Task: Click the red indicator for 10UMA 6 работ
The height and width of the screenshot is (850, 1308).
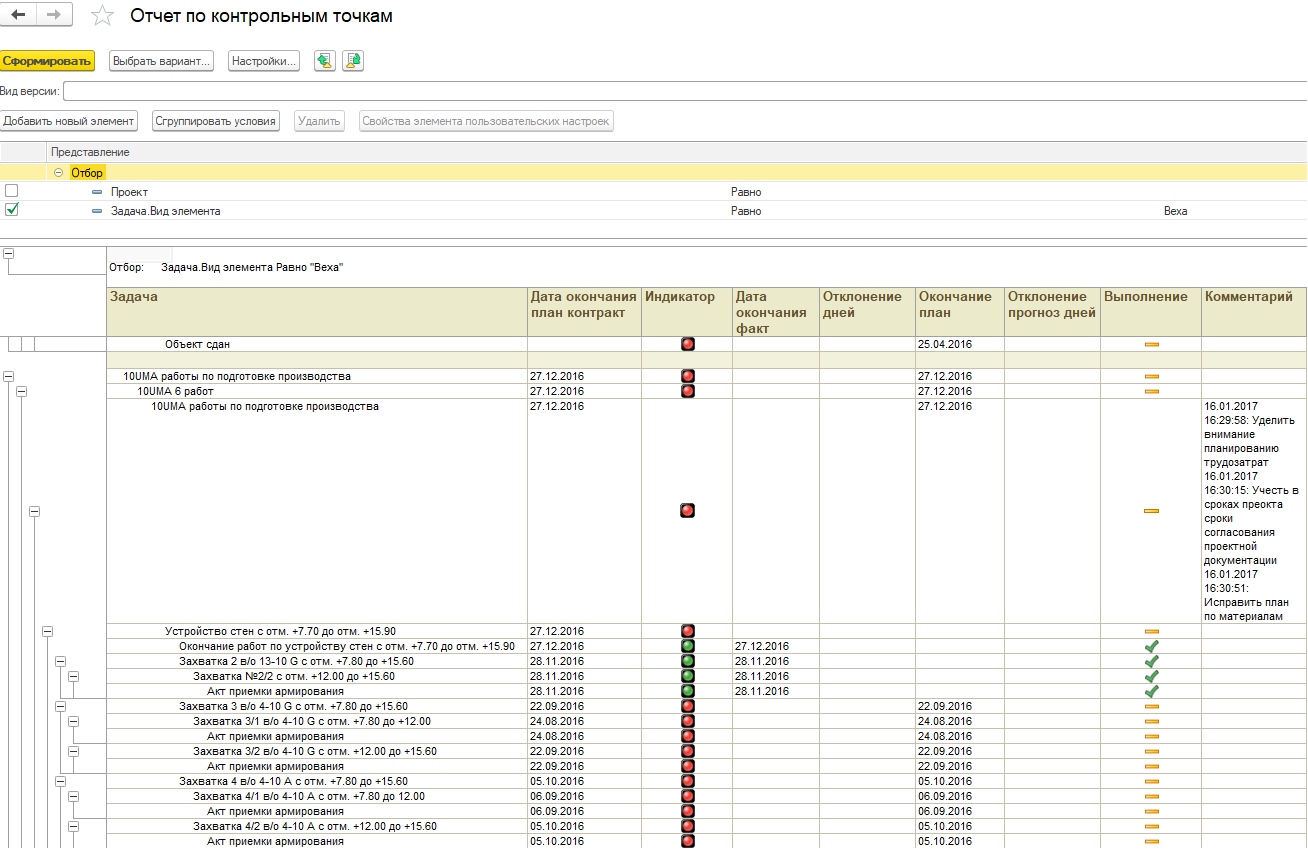Action: (x=687, y=391)
